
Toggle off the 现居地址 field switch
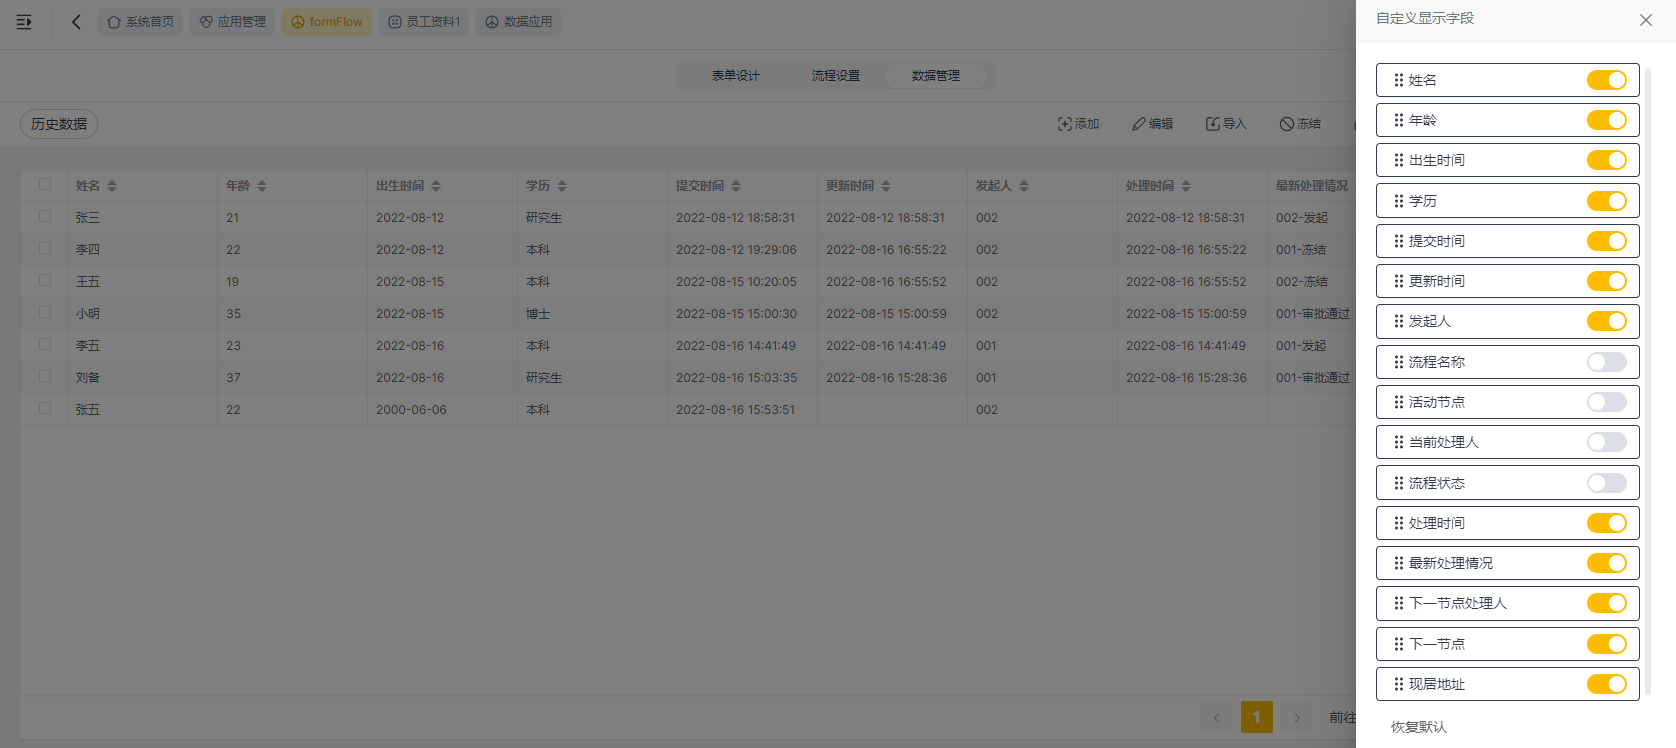tap(1607, 684)
